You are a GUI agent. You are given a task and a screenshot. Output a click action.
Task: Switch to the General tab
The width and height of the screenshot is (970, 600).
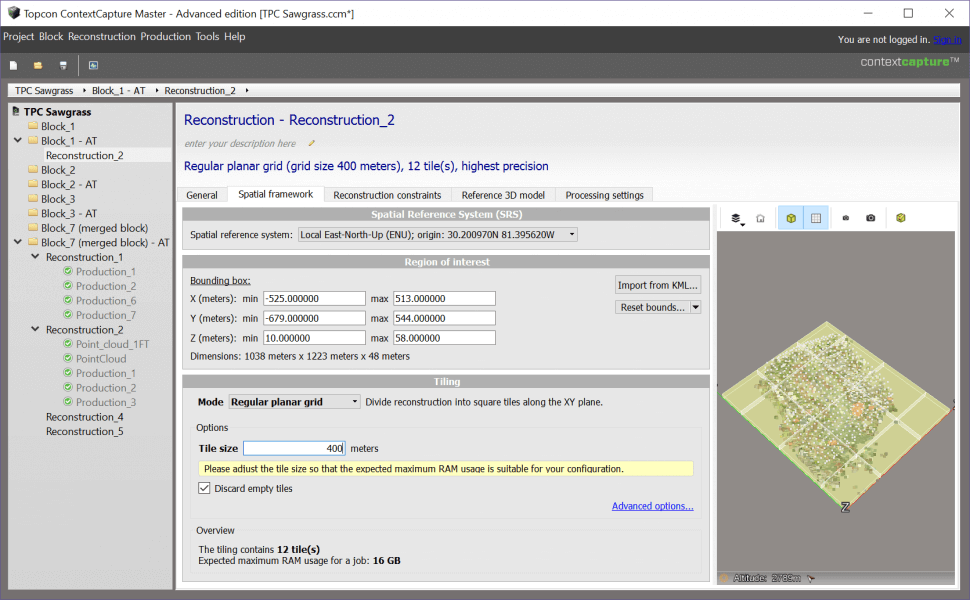pyautogui.click(x=202, y=195)
